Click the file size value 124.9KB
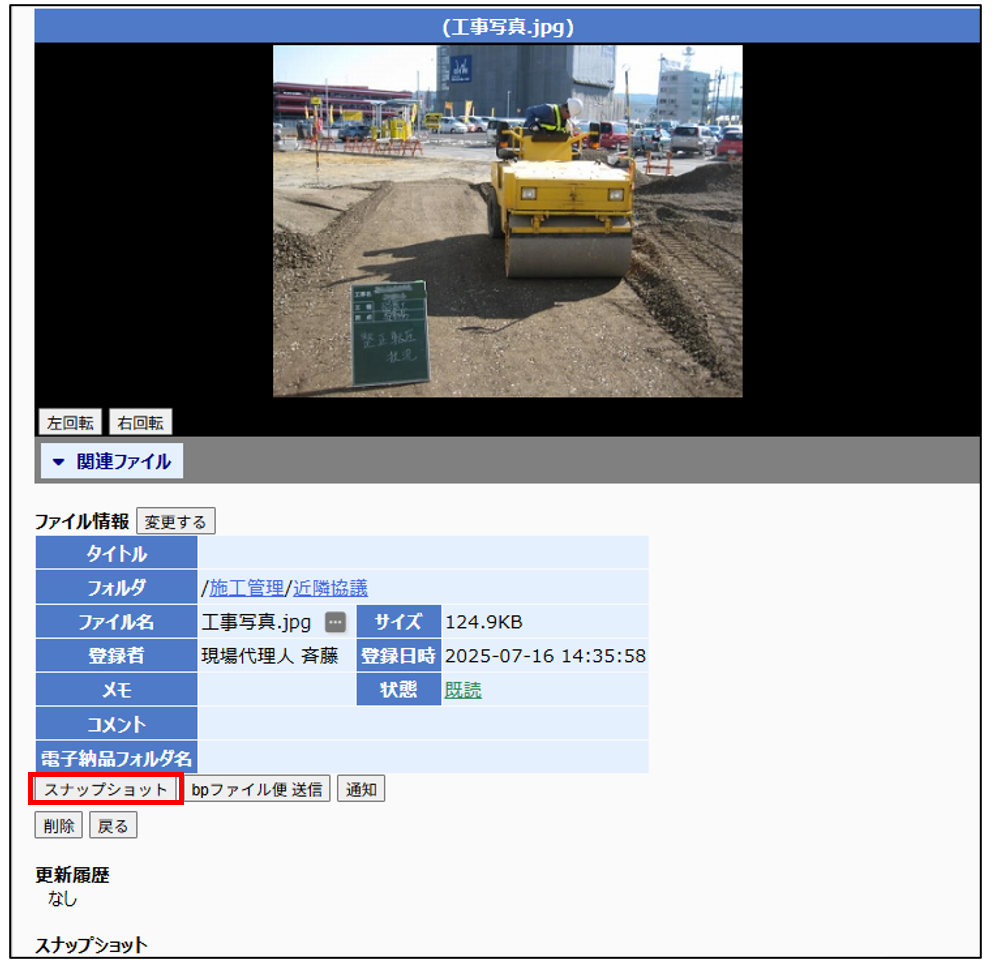Viewport: 997px width, 968px height. tap(483, 623)
